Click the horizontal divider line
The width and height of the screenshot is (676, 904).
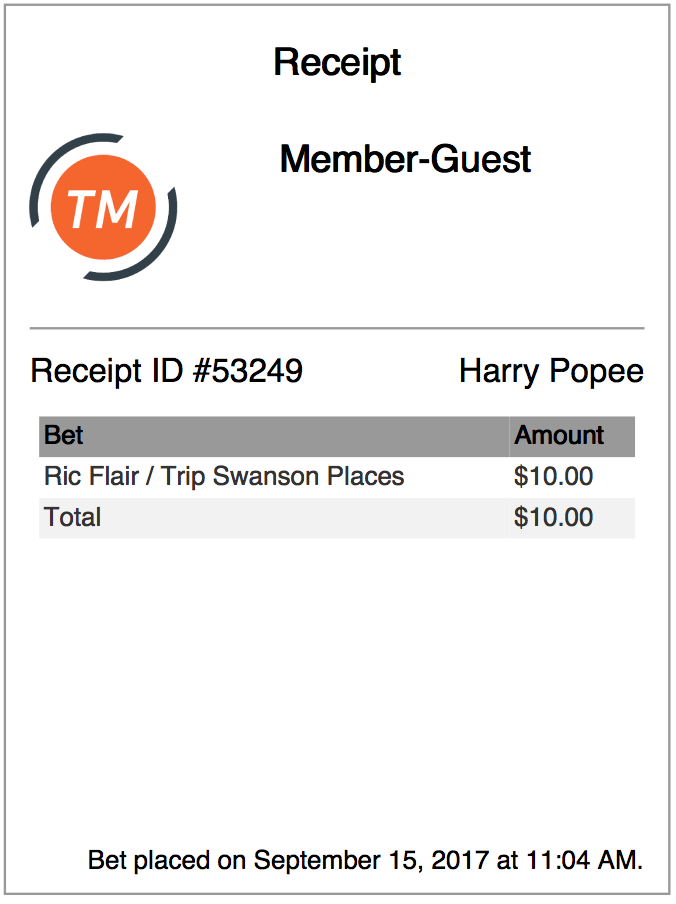[x=337, y=329]
